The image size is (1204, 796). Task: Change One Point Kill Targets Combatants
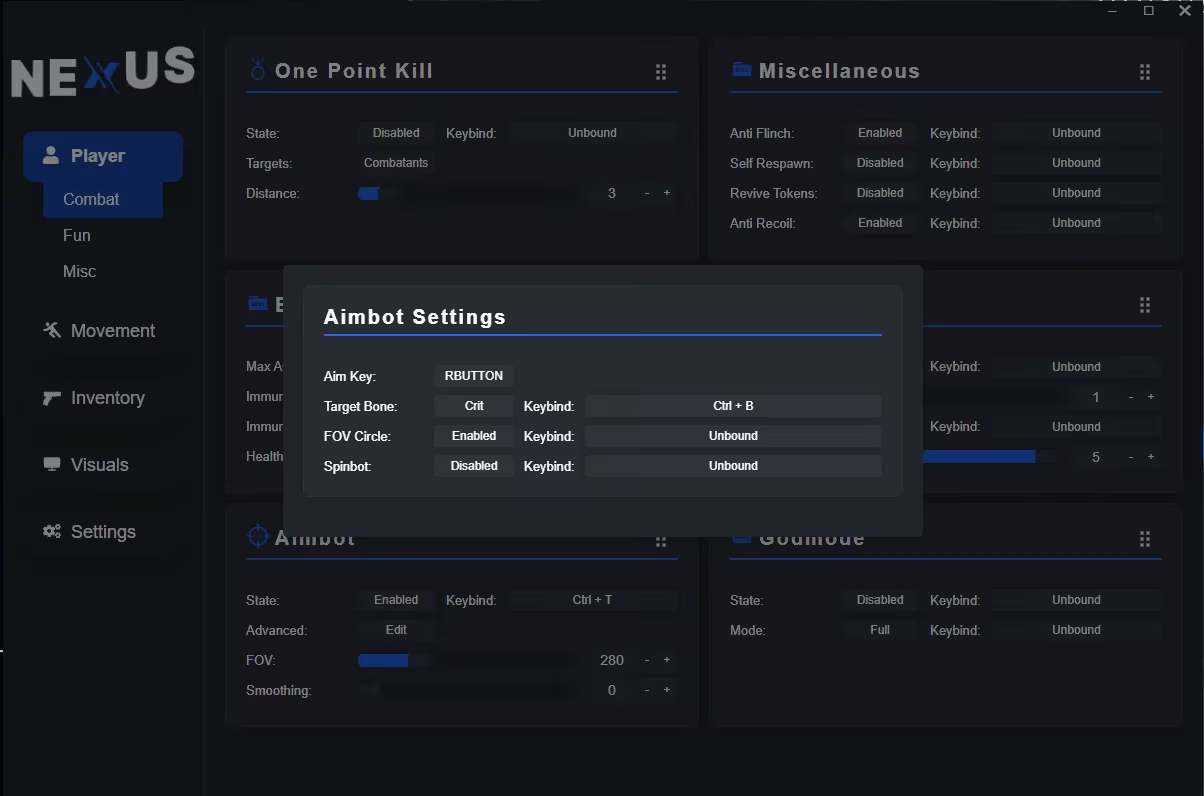(396, 163)
